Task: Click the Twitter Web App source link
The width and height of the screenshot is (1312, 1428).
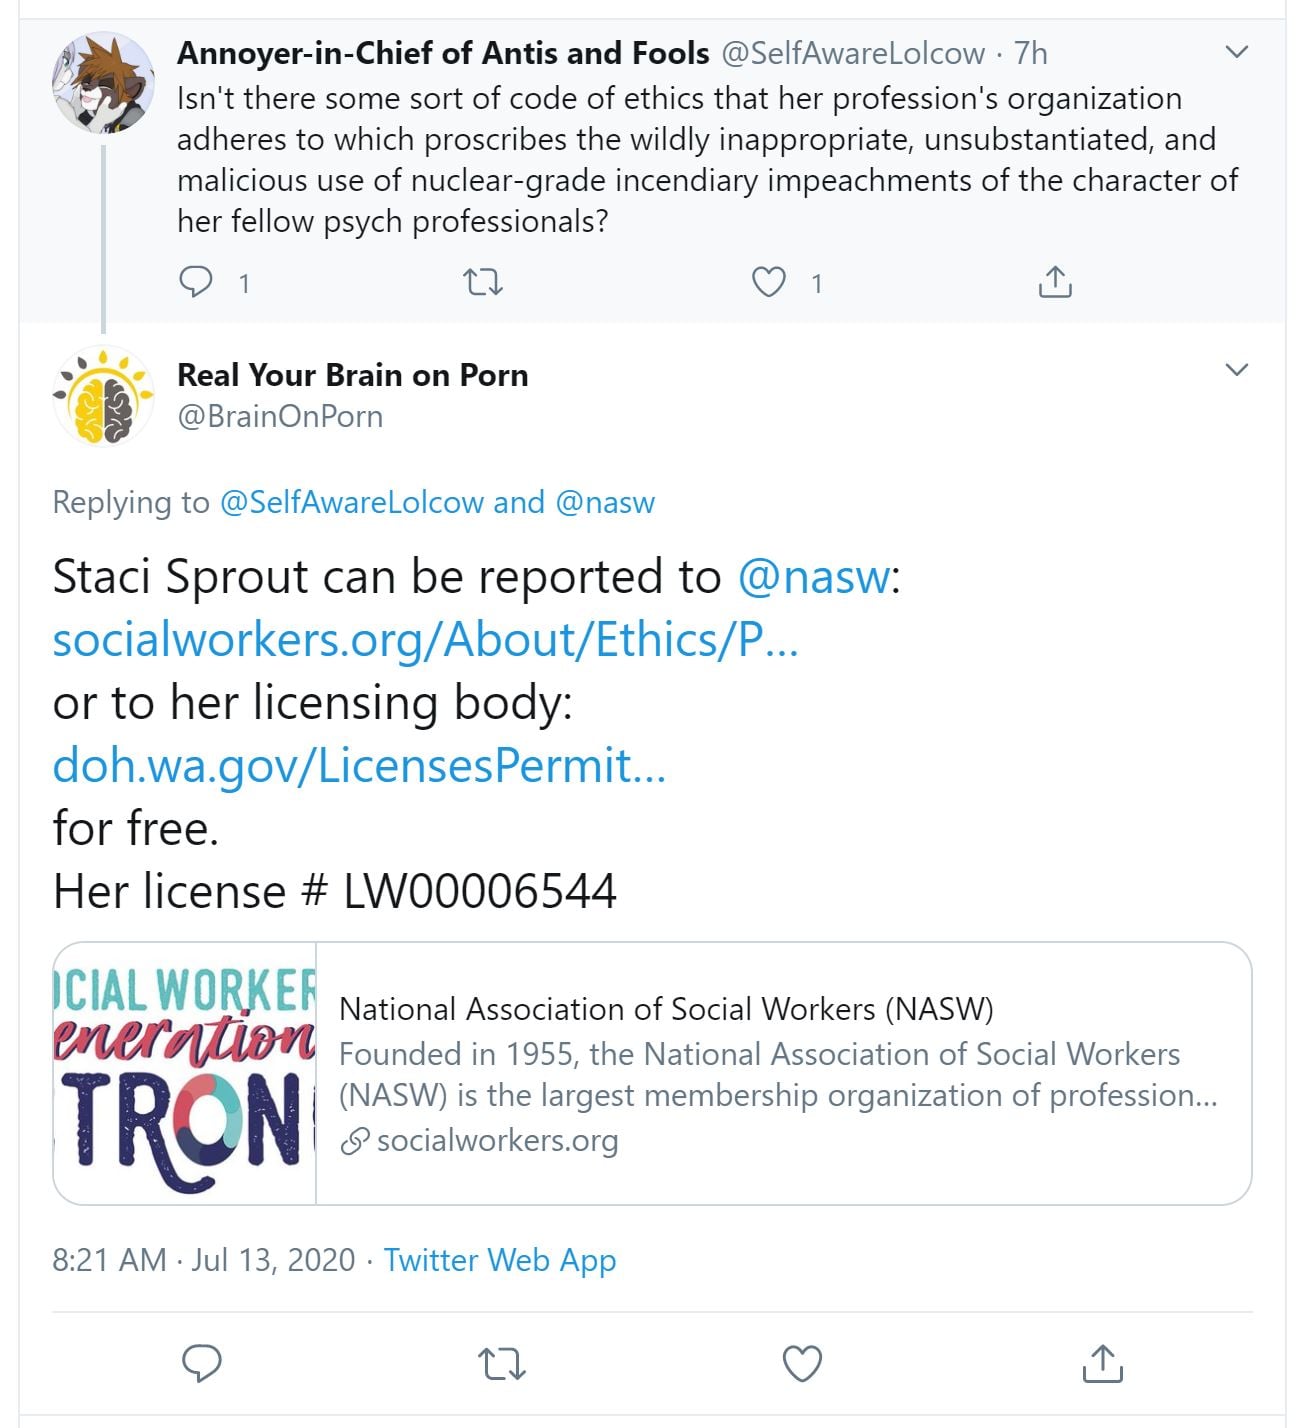Action: (x=500, y=1260)
